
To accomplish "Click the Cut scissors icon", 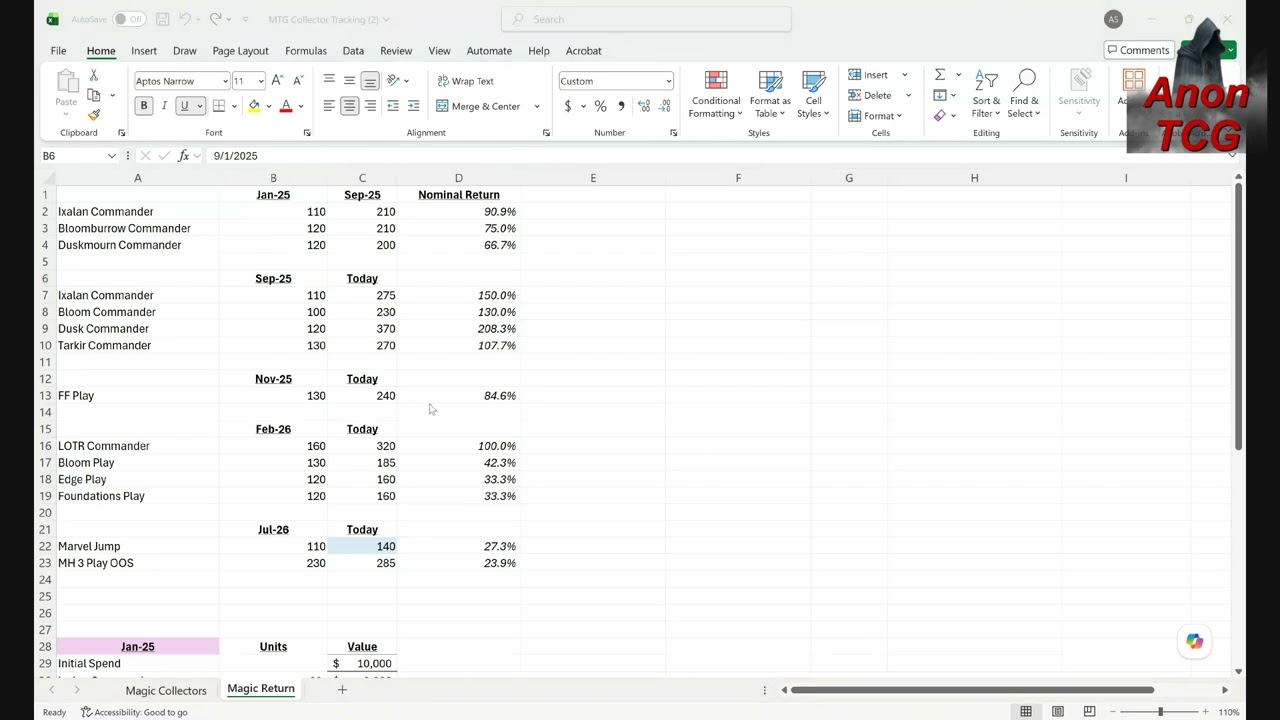I will coord(93,76).
